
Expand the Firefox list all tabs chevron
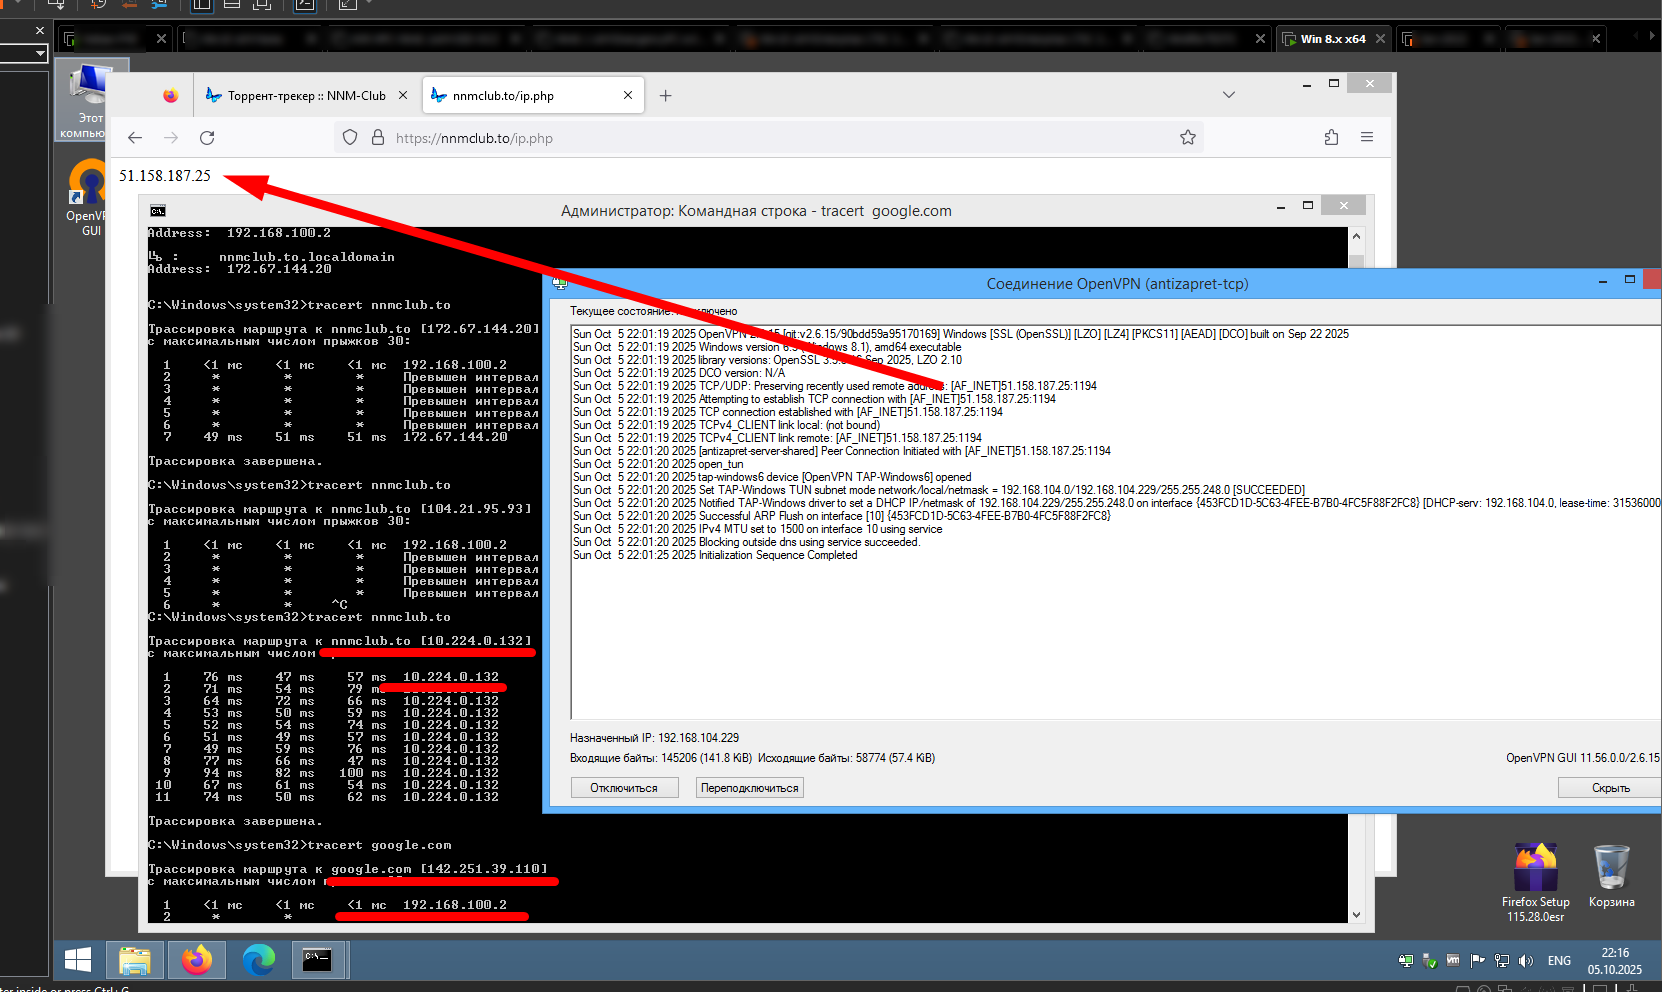pos(1228,95)
